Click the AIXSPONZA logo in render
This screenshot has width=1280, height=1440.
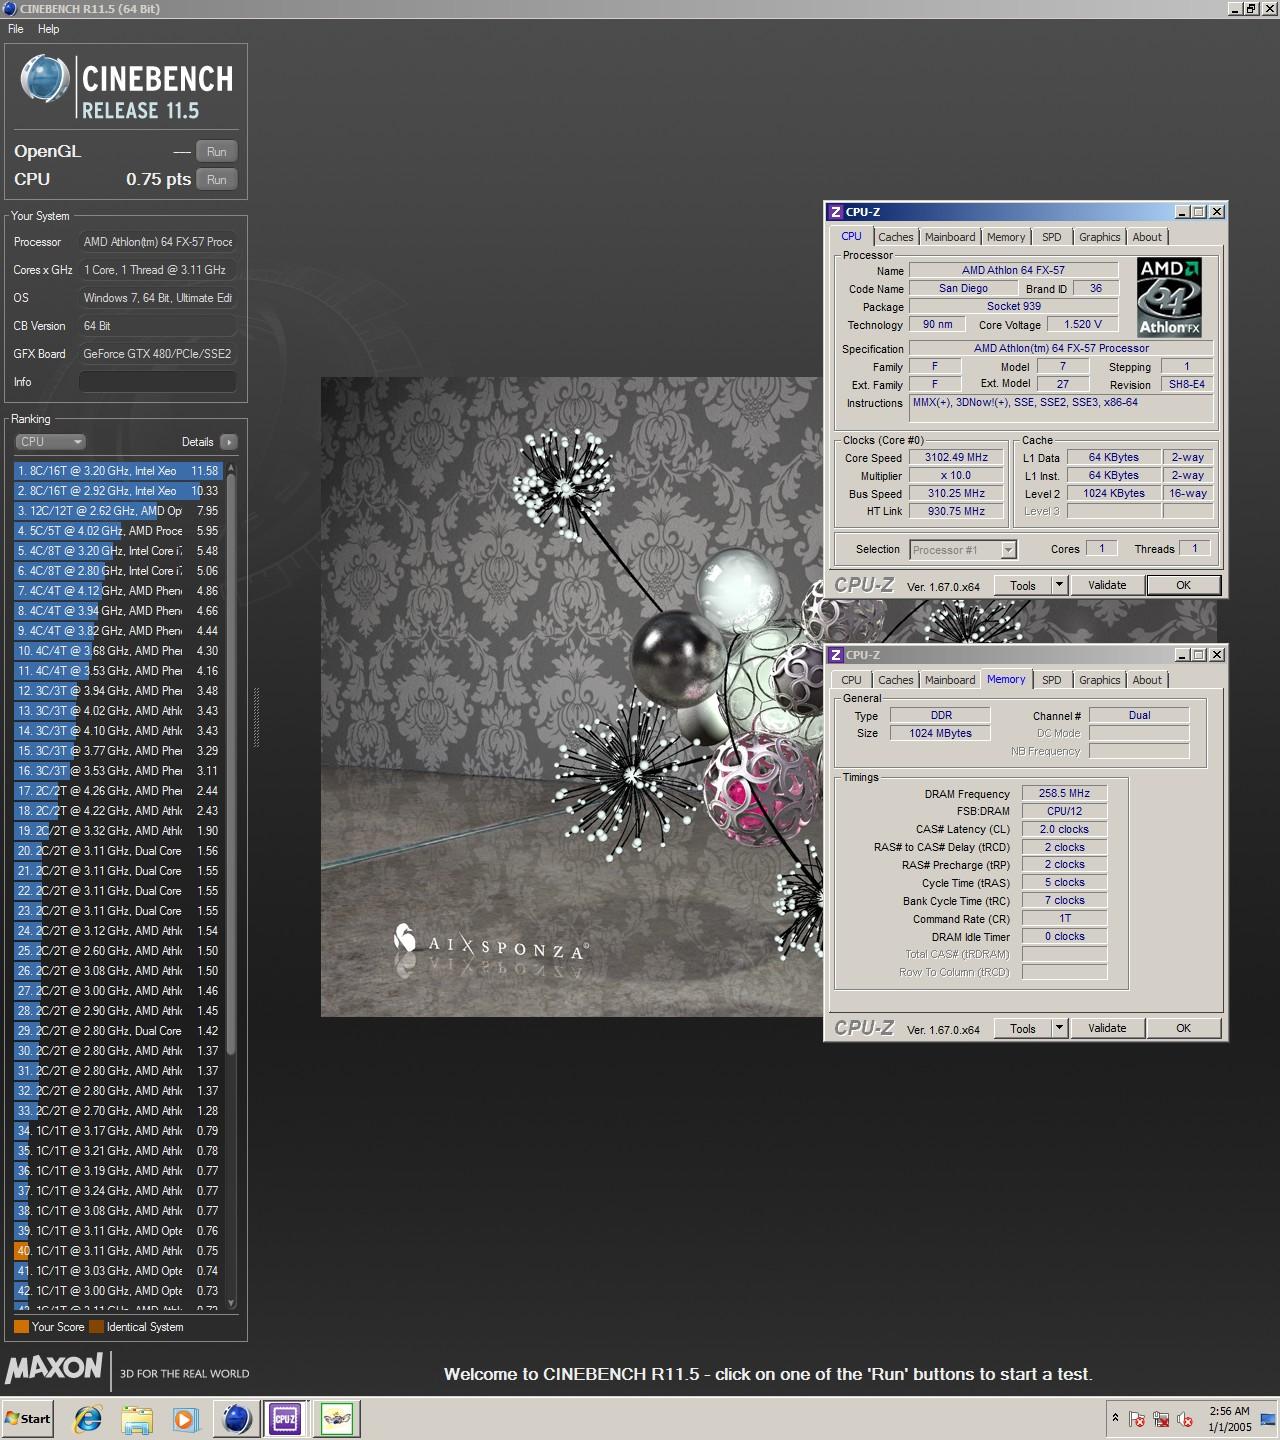(490, 943)
